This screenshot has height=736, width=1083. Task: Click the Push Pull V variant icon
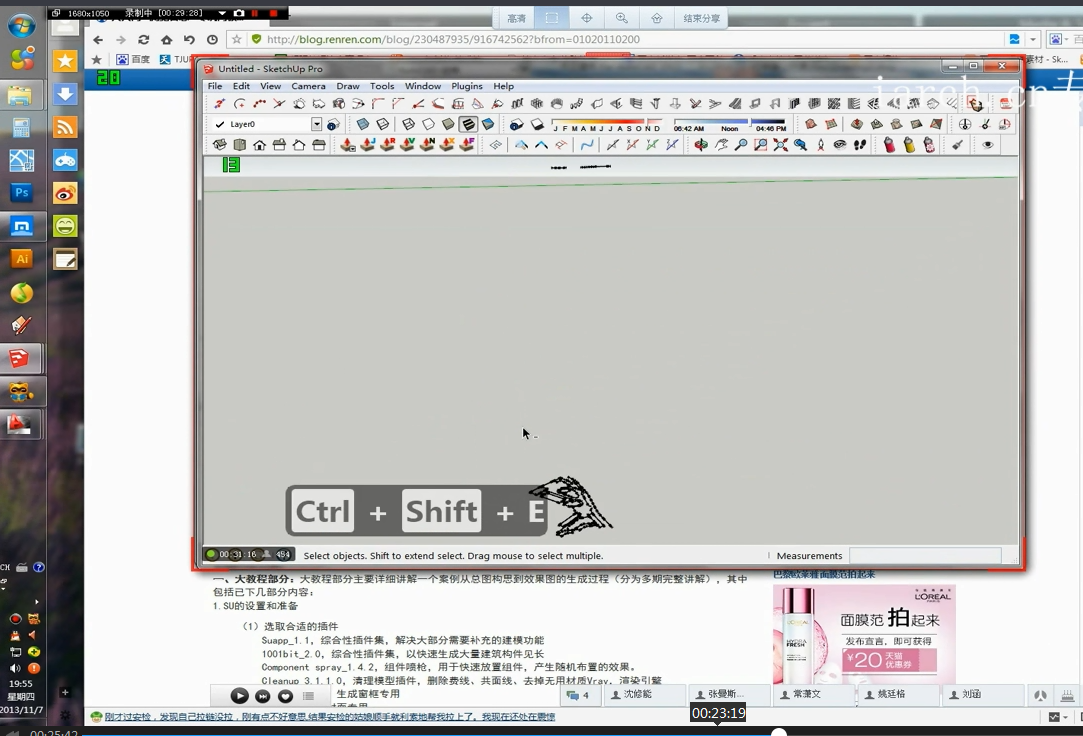408,145
